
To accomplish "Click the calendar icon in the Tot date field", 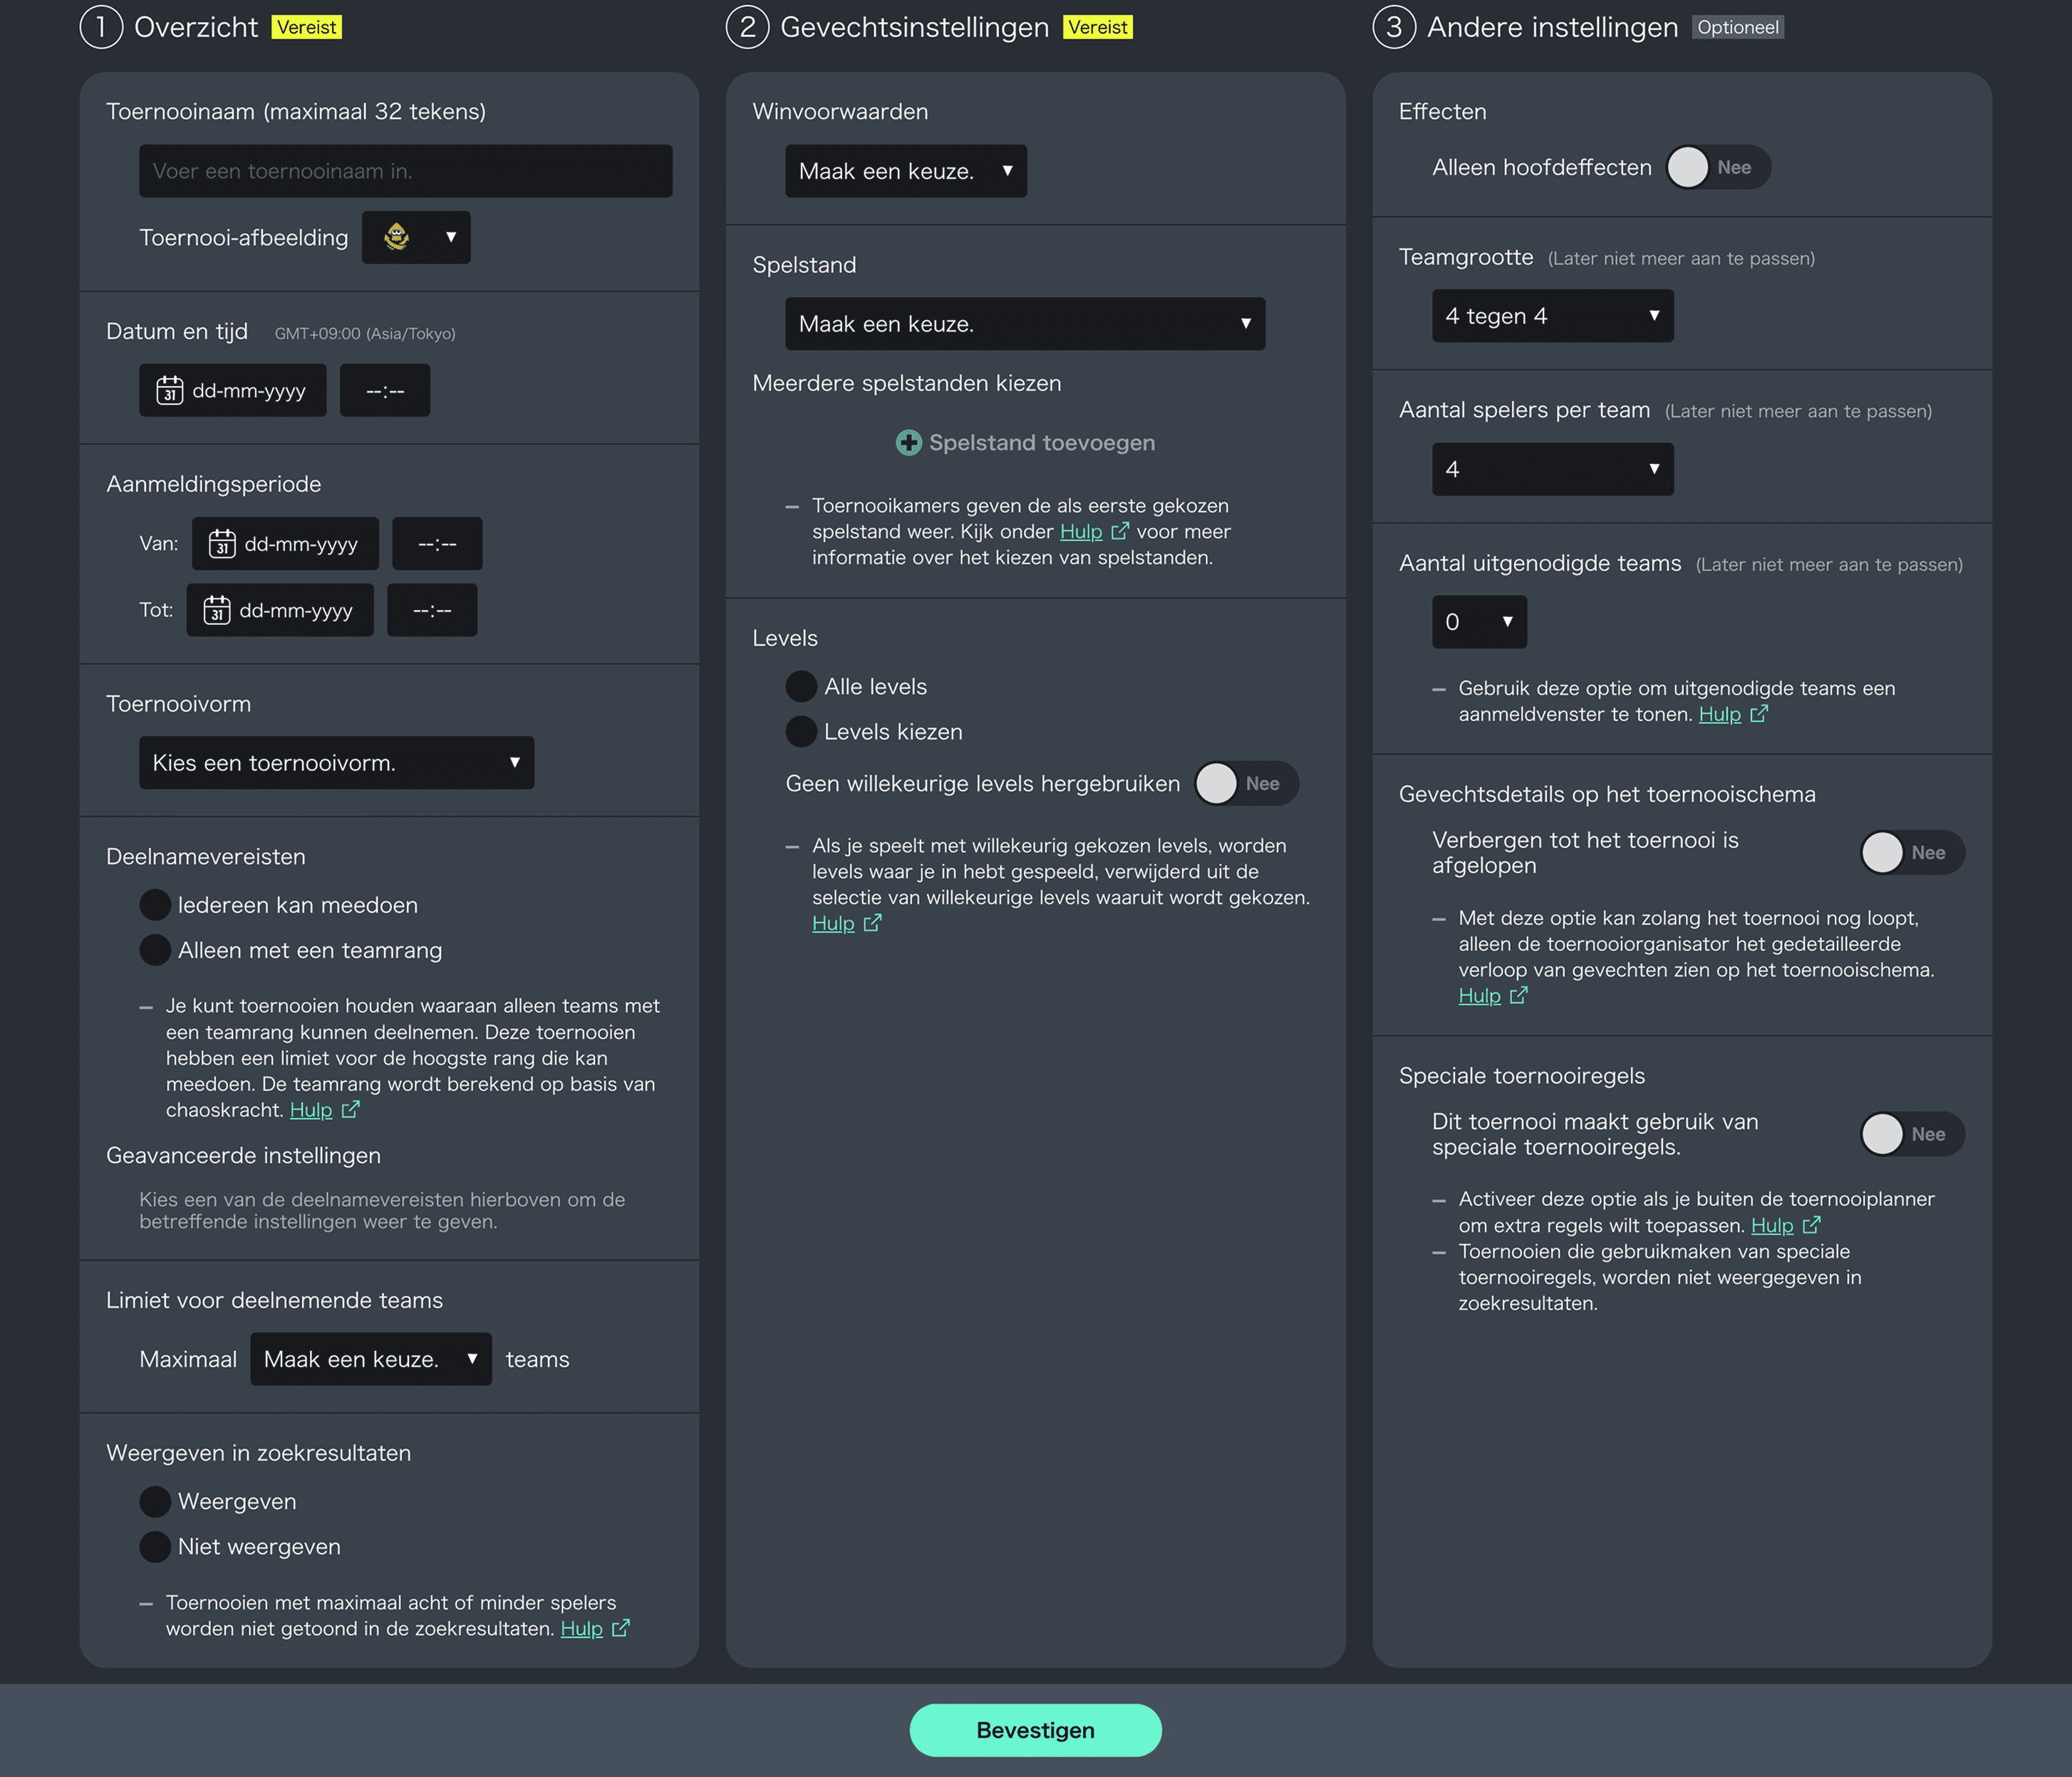I will click(x=217, y=609).
